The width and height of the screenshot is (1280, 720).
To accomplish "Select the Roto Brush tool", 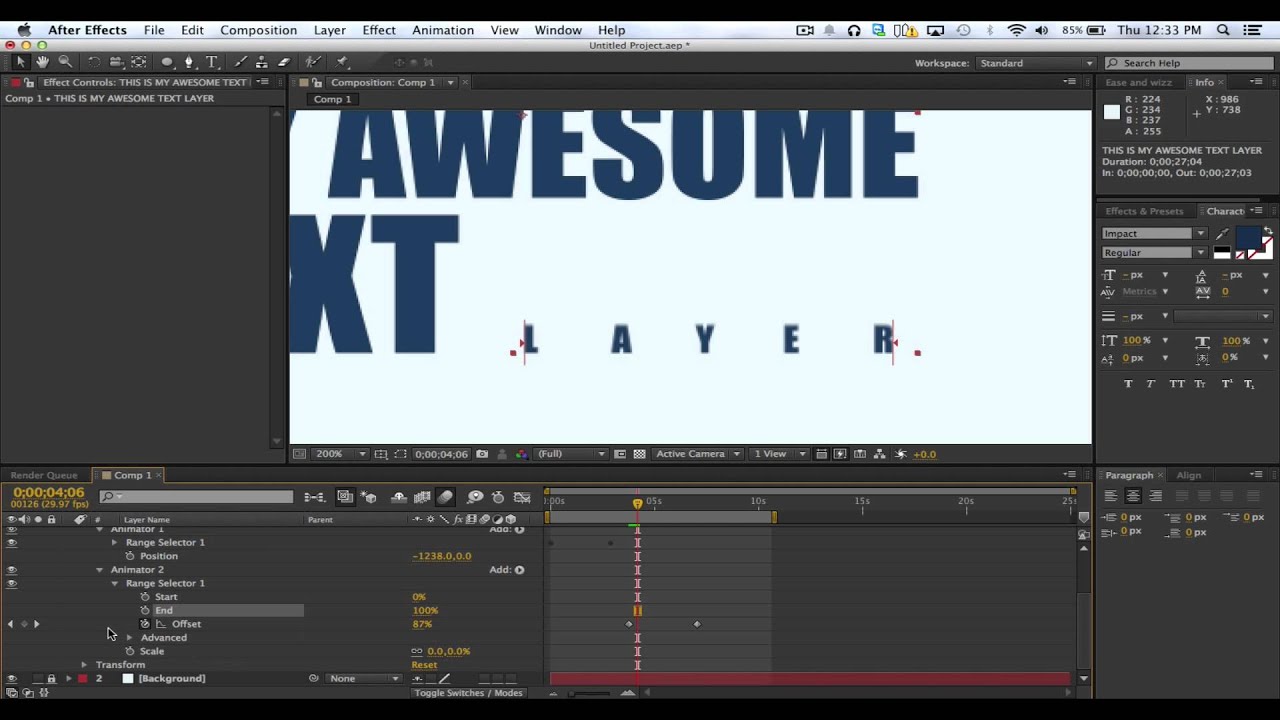I will coord(313,62).
